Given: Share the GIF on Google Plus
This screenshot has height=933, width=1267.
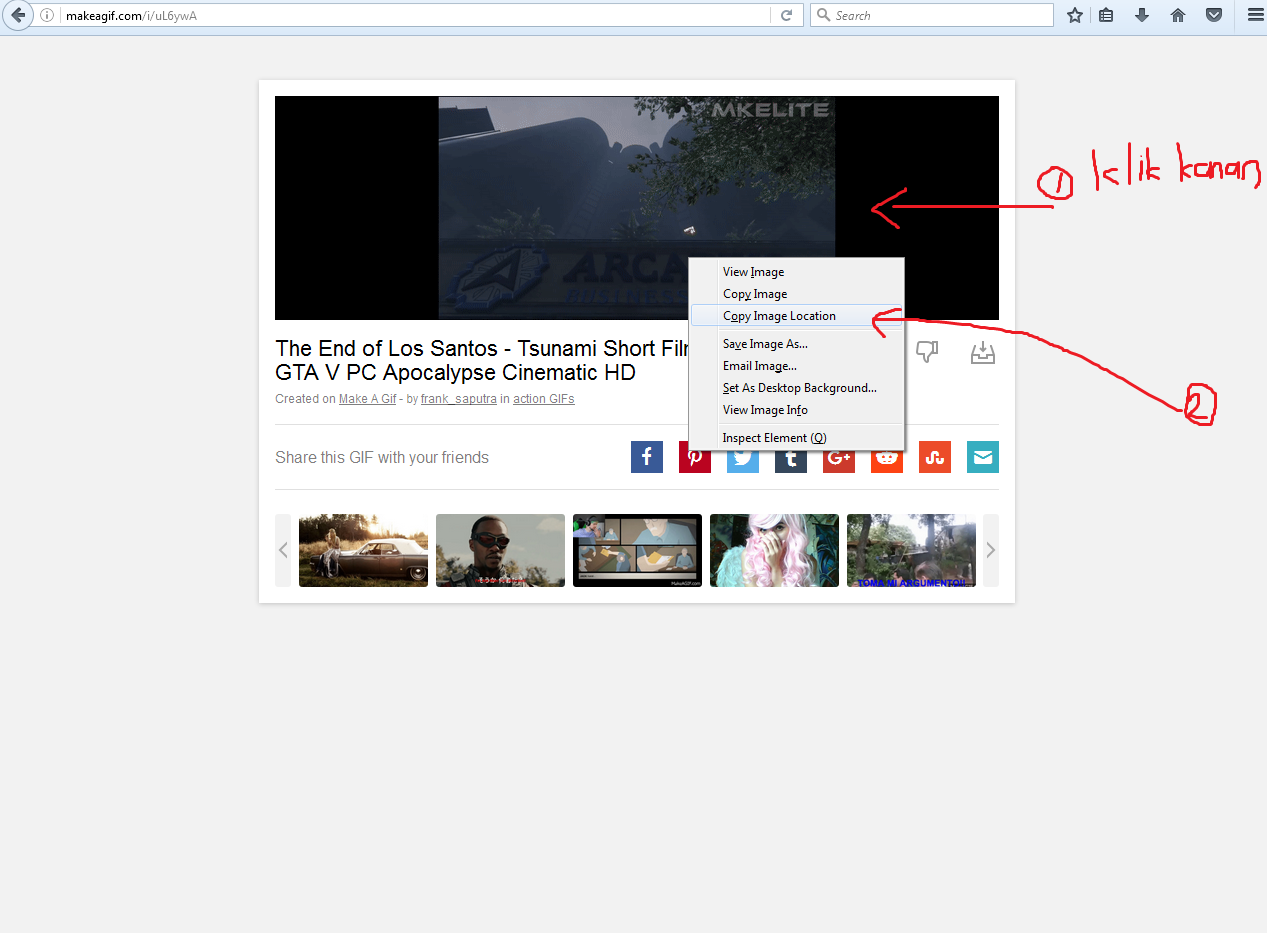Looking at the screenshot, I should point(839,462).
